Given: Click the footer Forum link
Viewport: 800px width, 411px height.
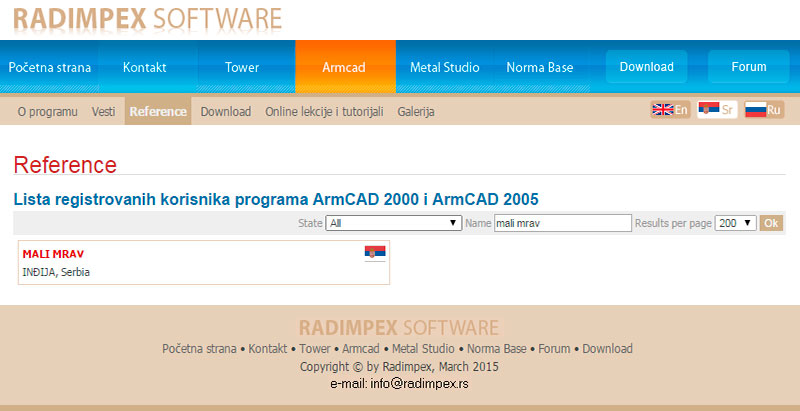Looking at the screenshot, I should point(554,349).
